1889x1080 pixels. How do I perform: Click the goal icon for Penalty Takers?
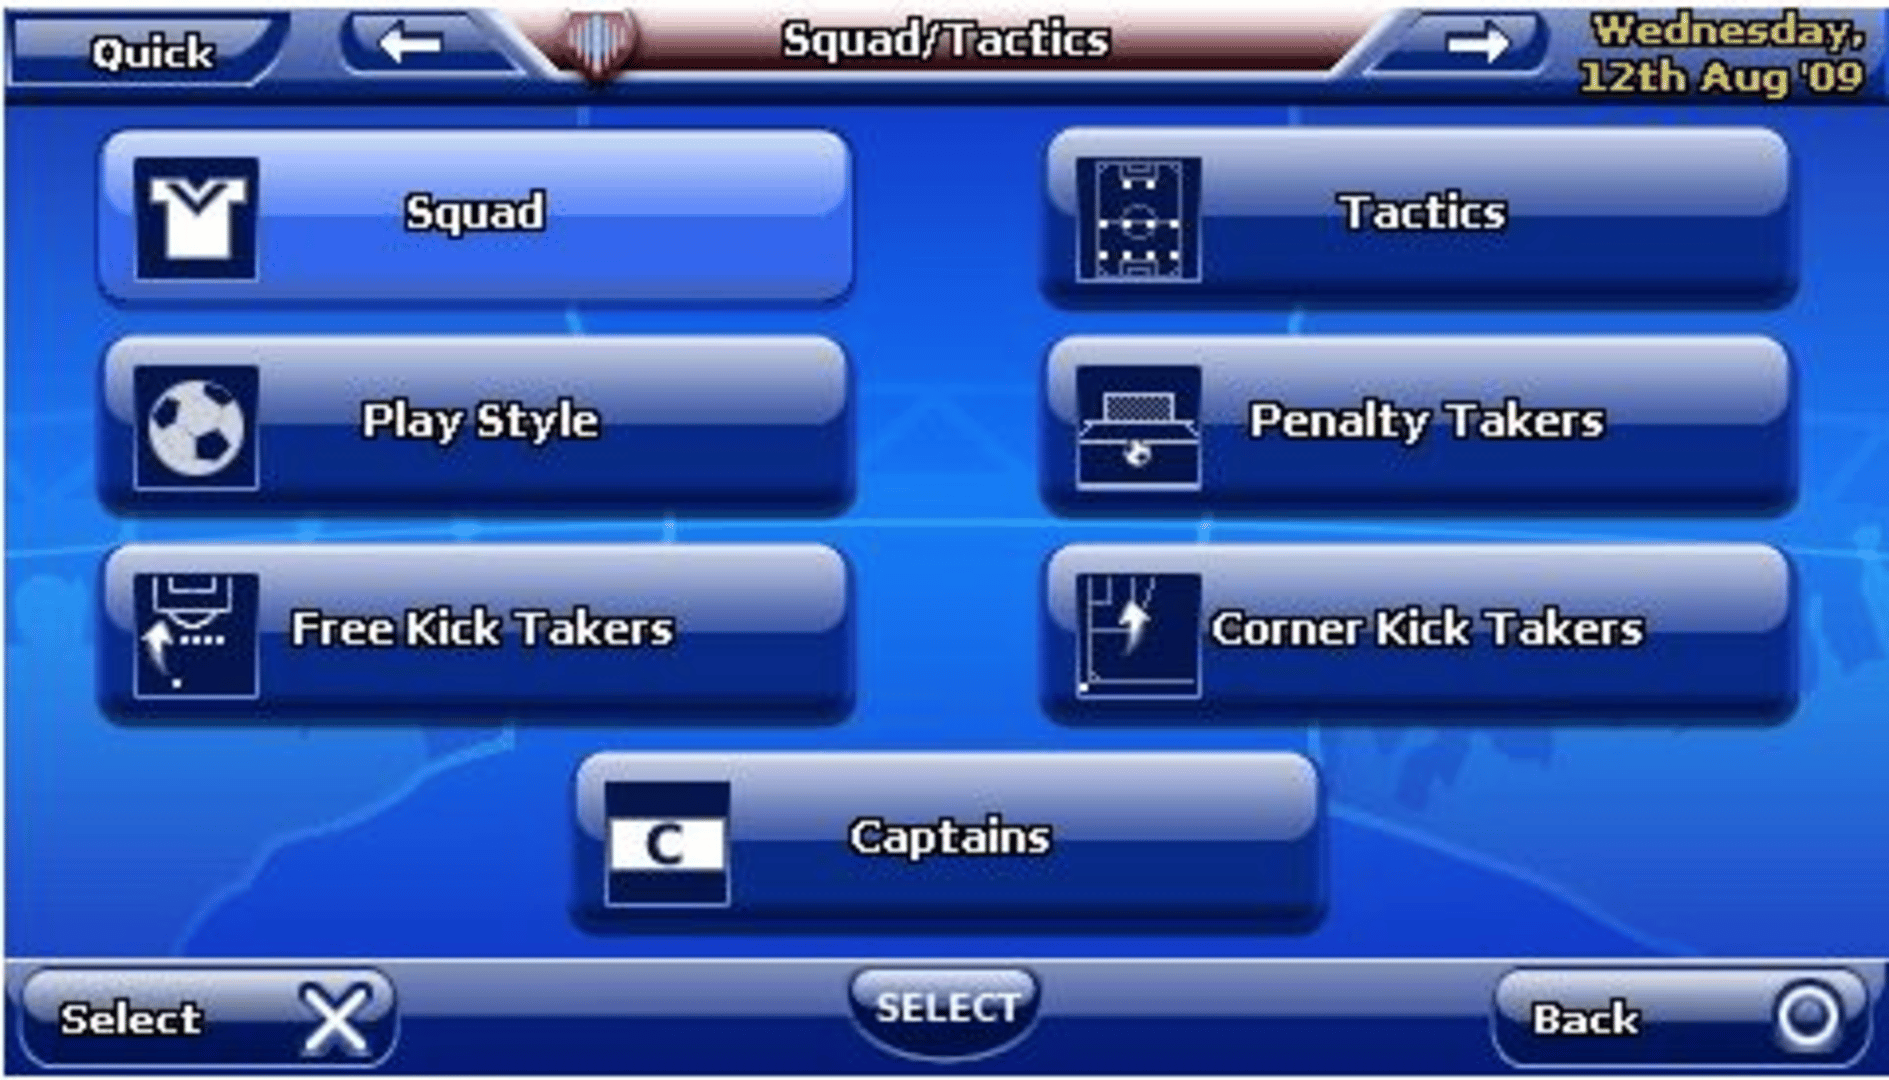(1138, 427)
